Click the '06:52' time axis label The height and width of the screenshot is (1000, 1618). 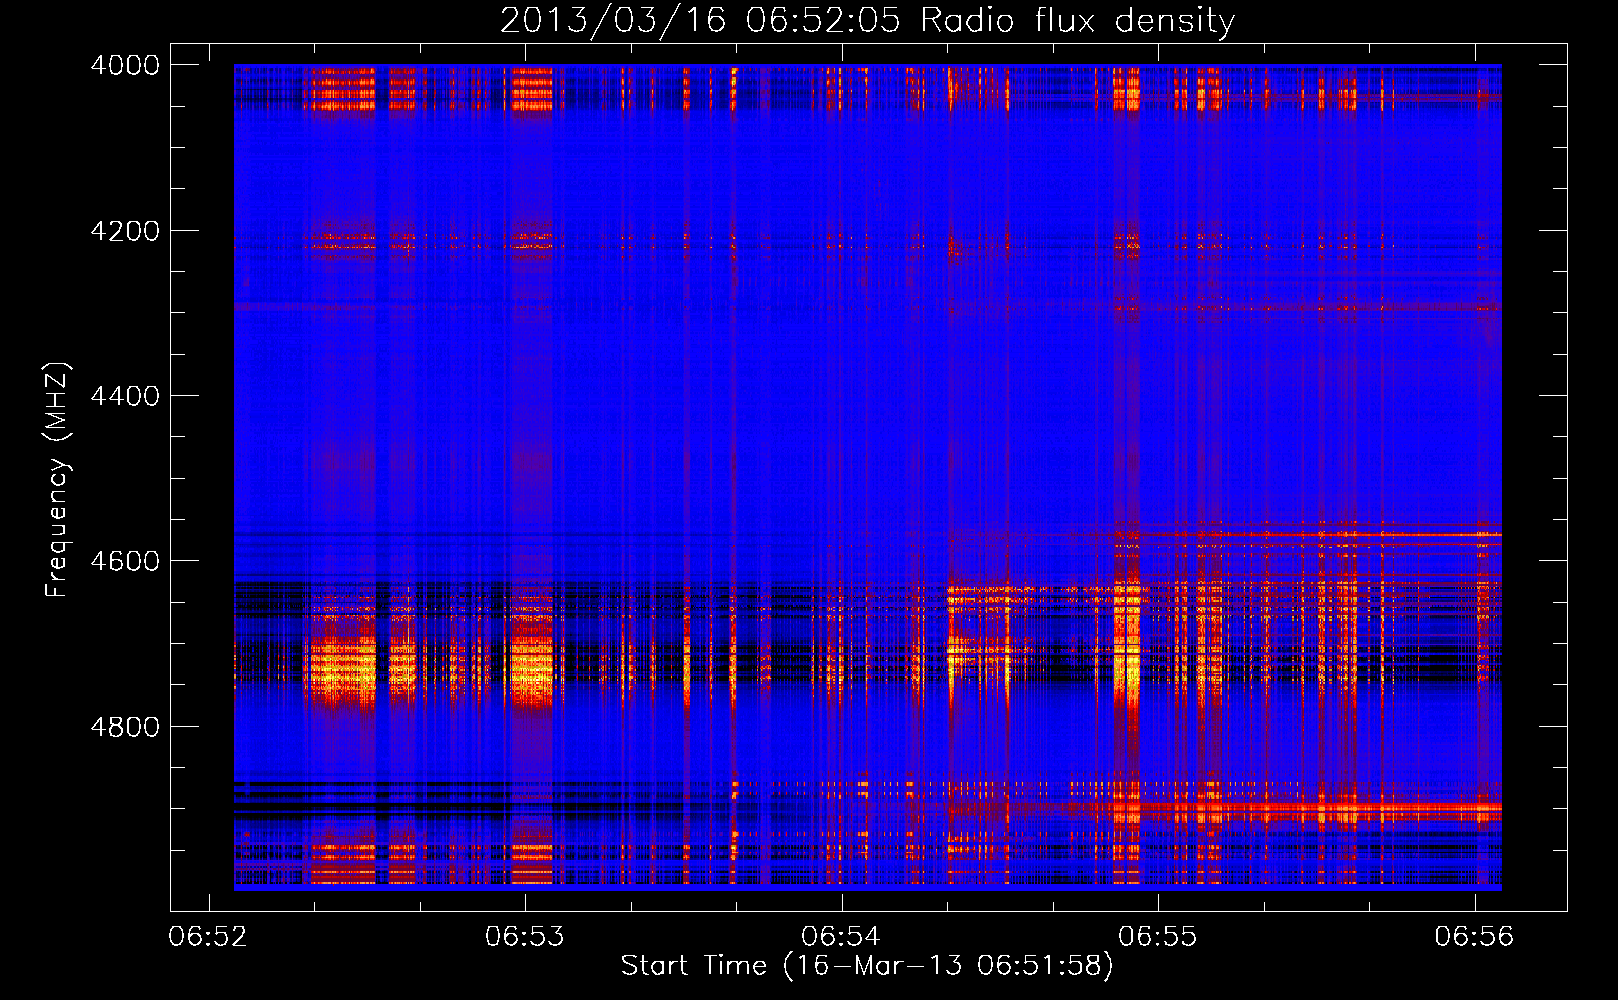coord(208,937)
